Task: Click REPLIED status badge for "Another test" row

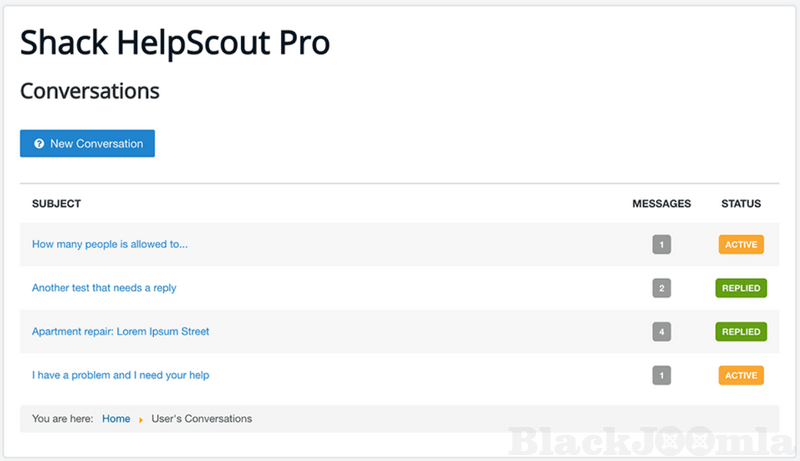Action: (741, 288)
